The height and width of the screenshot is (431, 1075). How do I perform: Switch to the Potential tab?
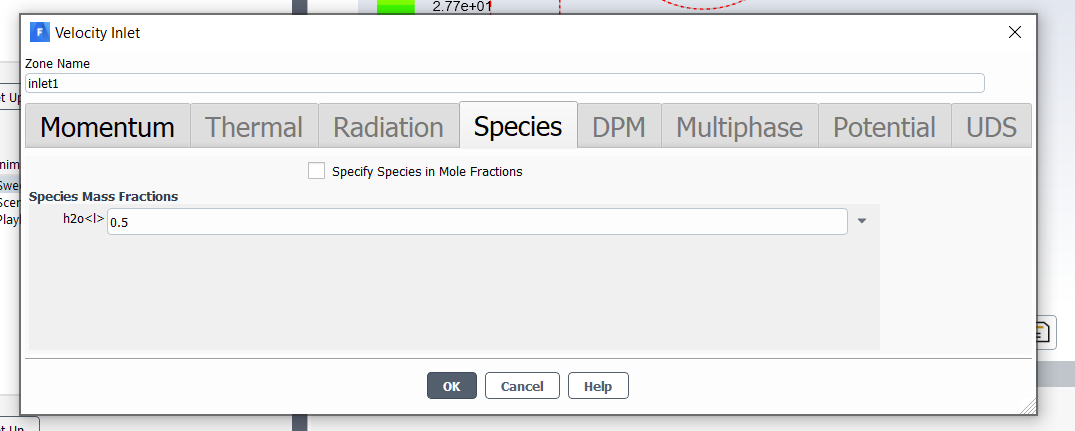tap(884, 127)
